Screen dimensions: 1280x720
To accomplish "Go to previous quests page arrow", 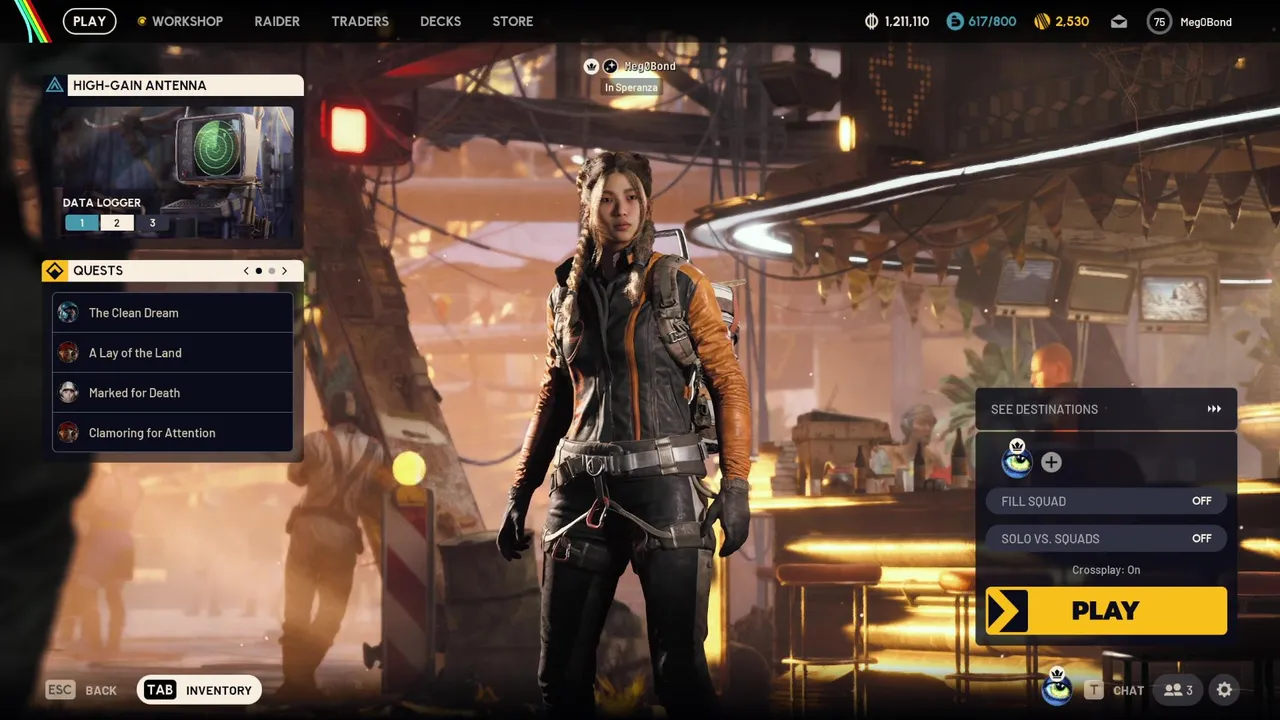I will coord(246,271).
